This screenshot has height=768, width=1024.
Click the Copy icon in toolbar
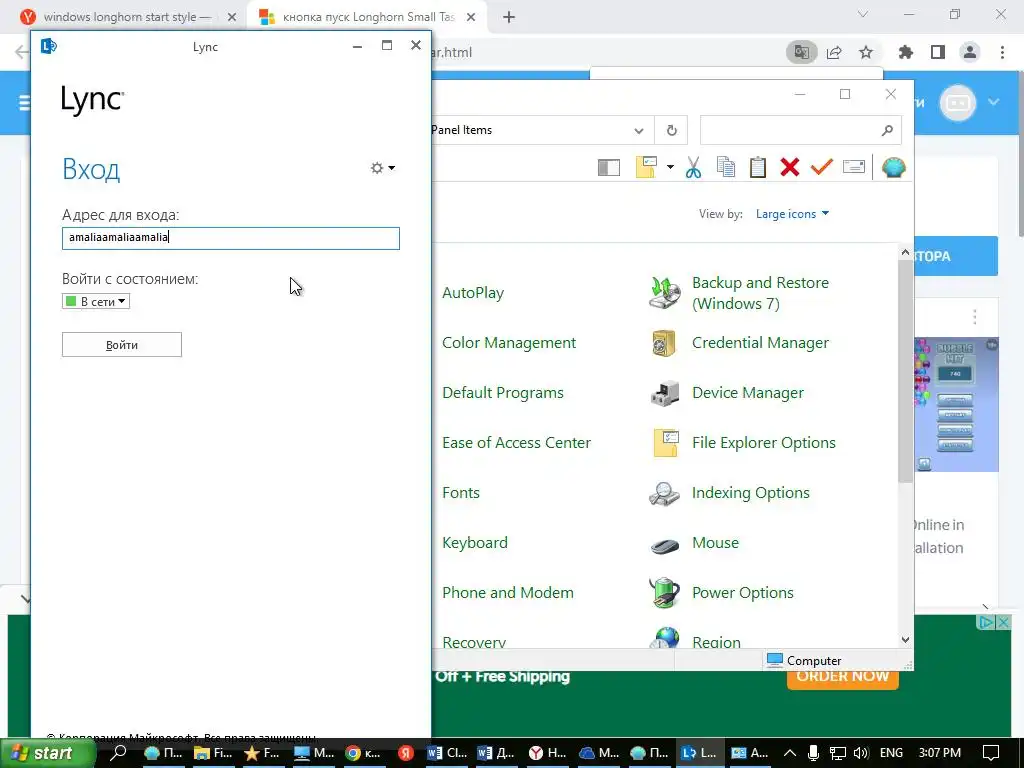[x=726, y=167]
